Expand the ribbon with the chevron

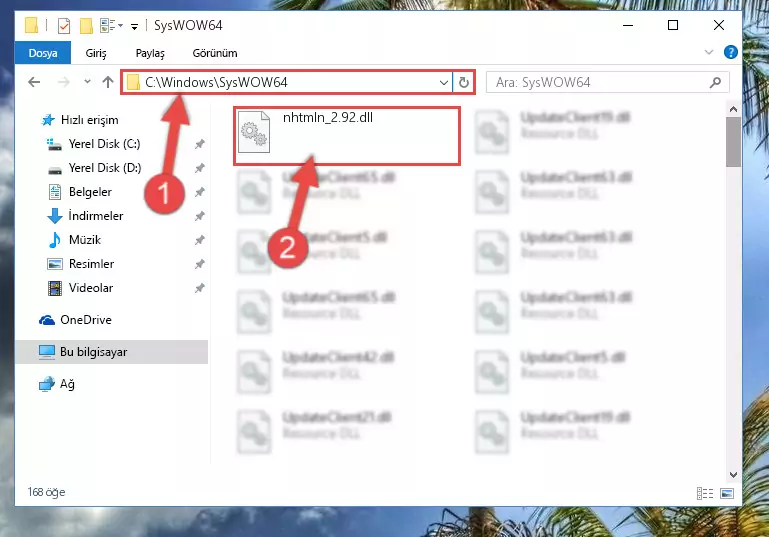[x=709, y=52]
